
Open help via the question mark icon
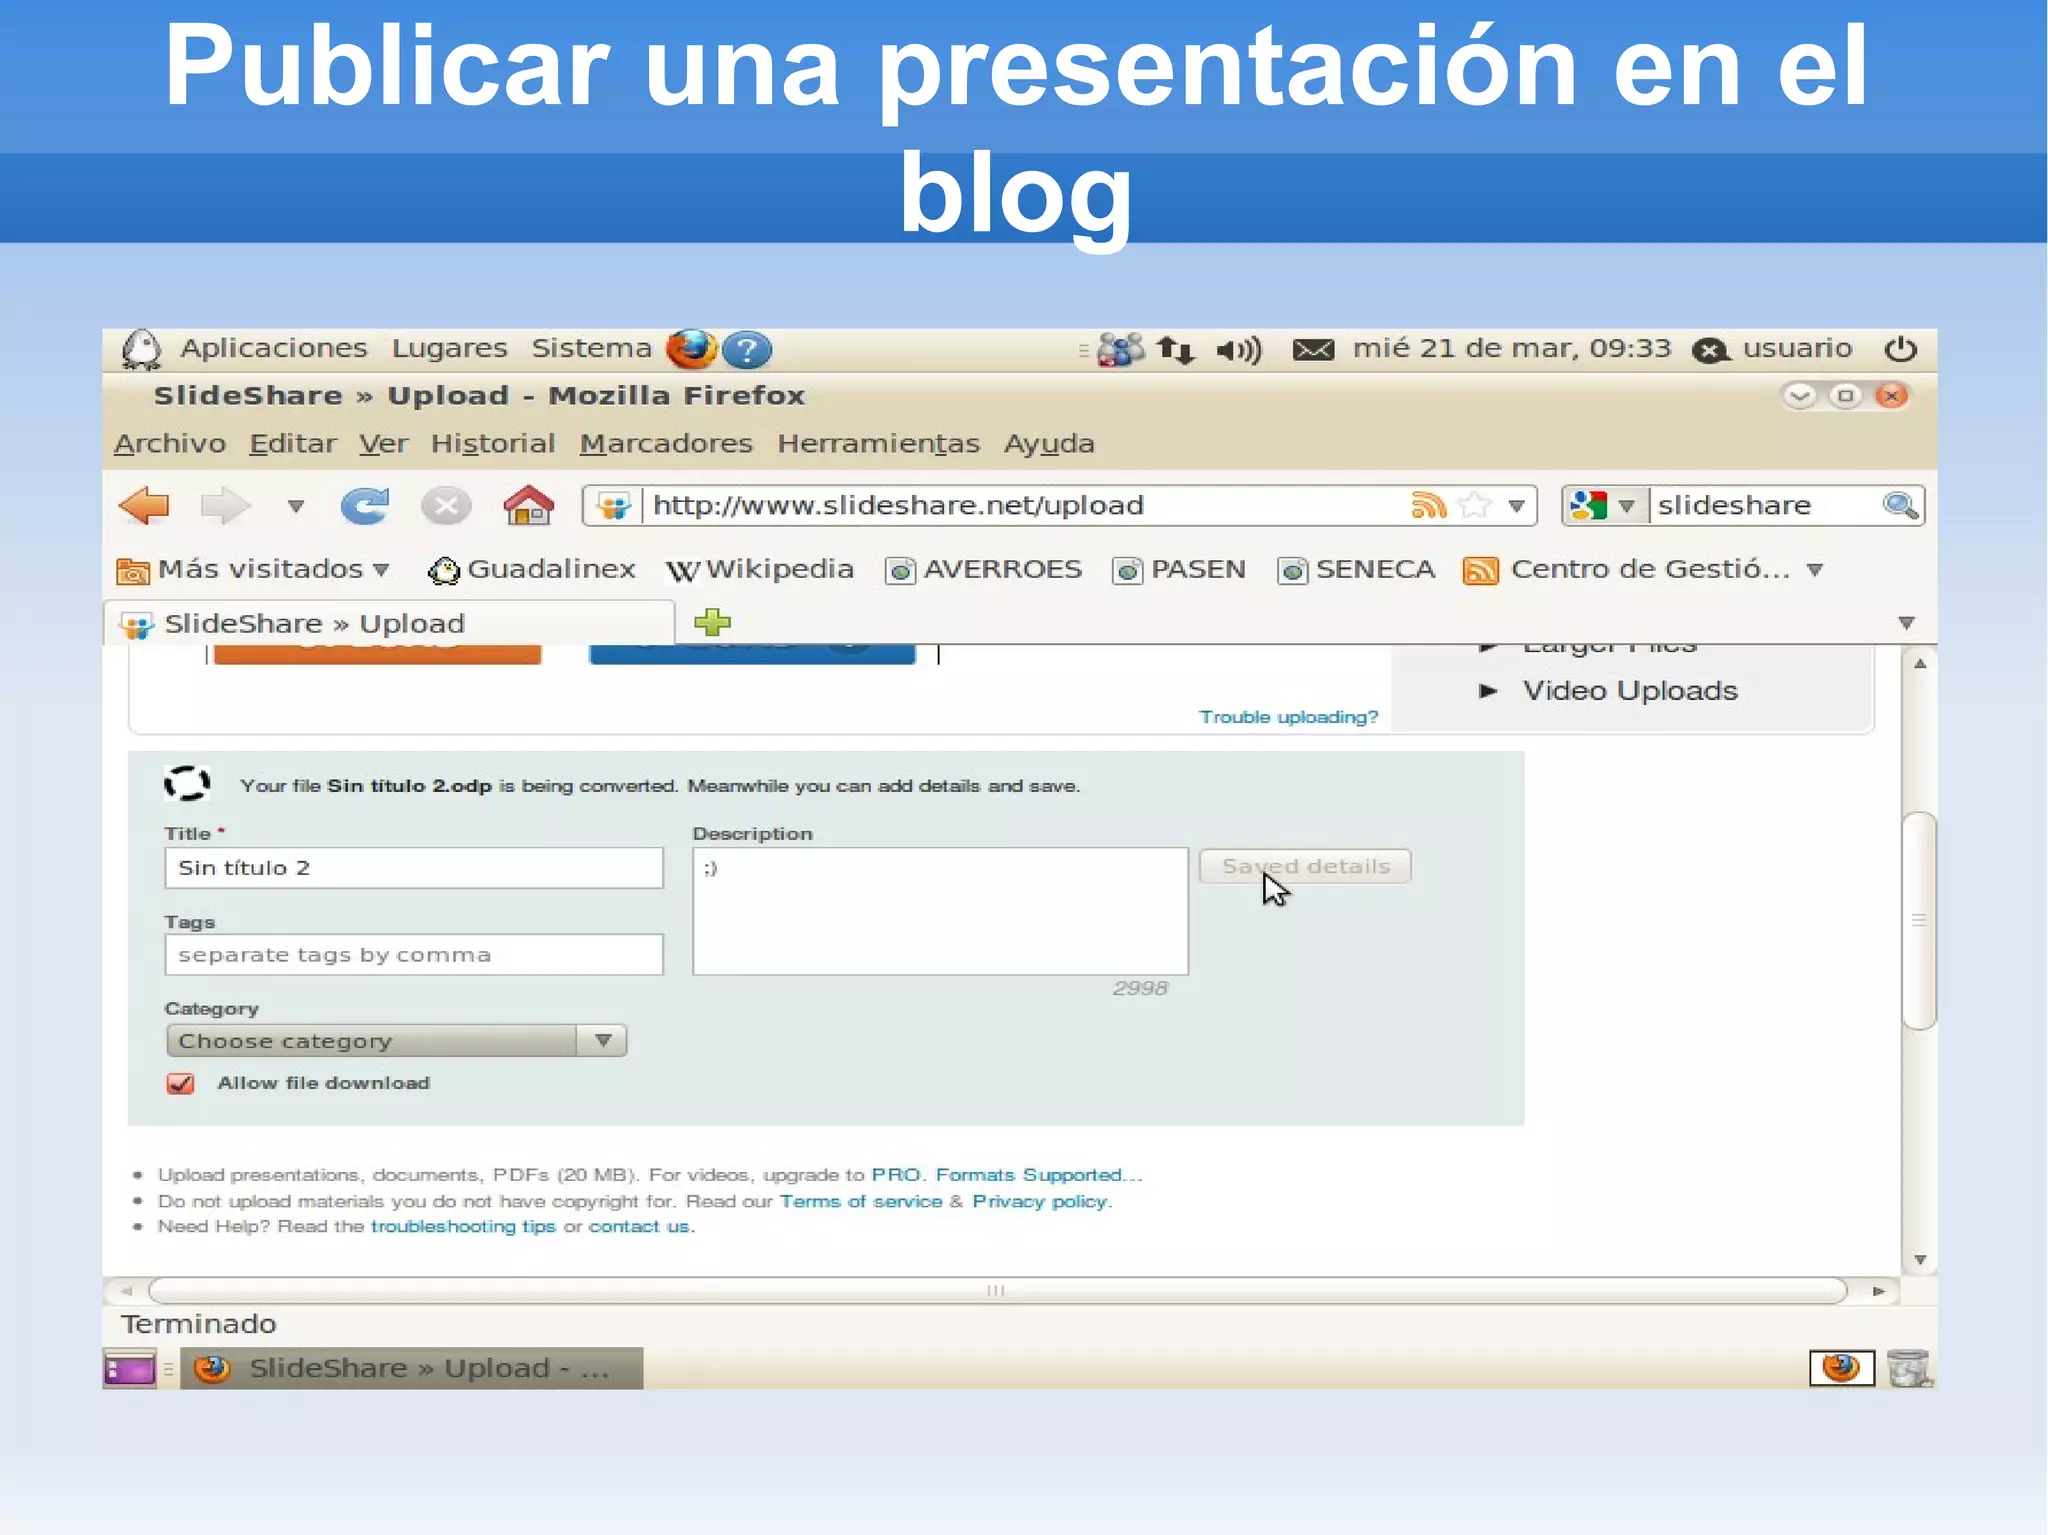tap(747, 350)
